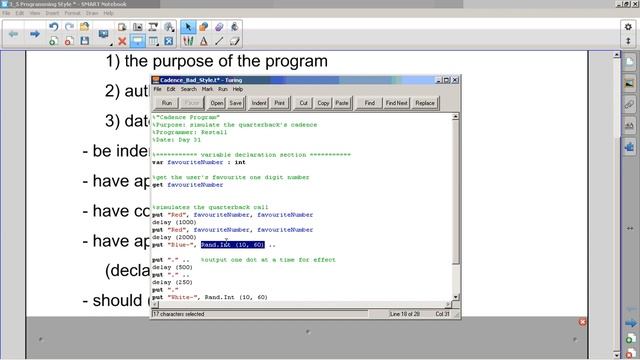
Task: Open Run menu in Turing window
Action: point(222,89)
